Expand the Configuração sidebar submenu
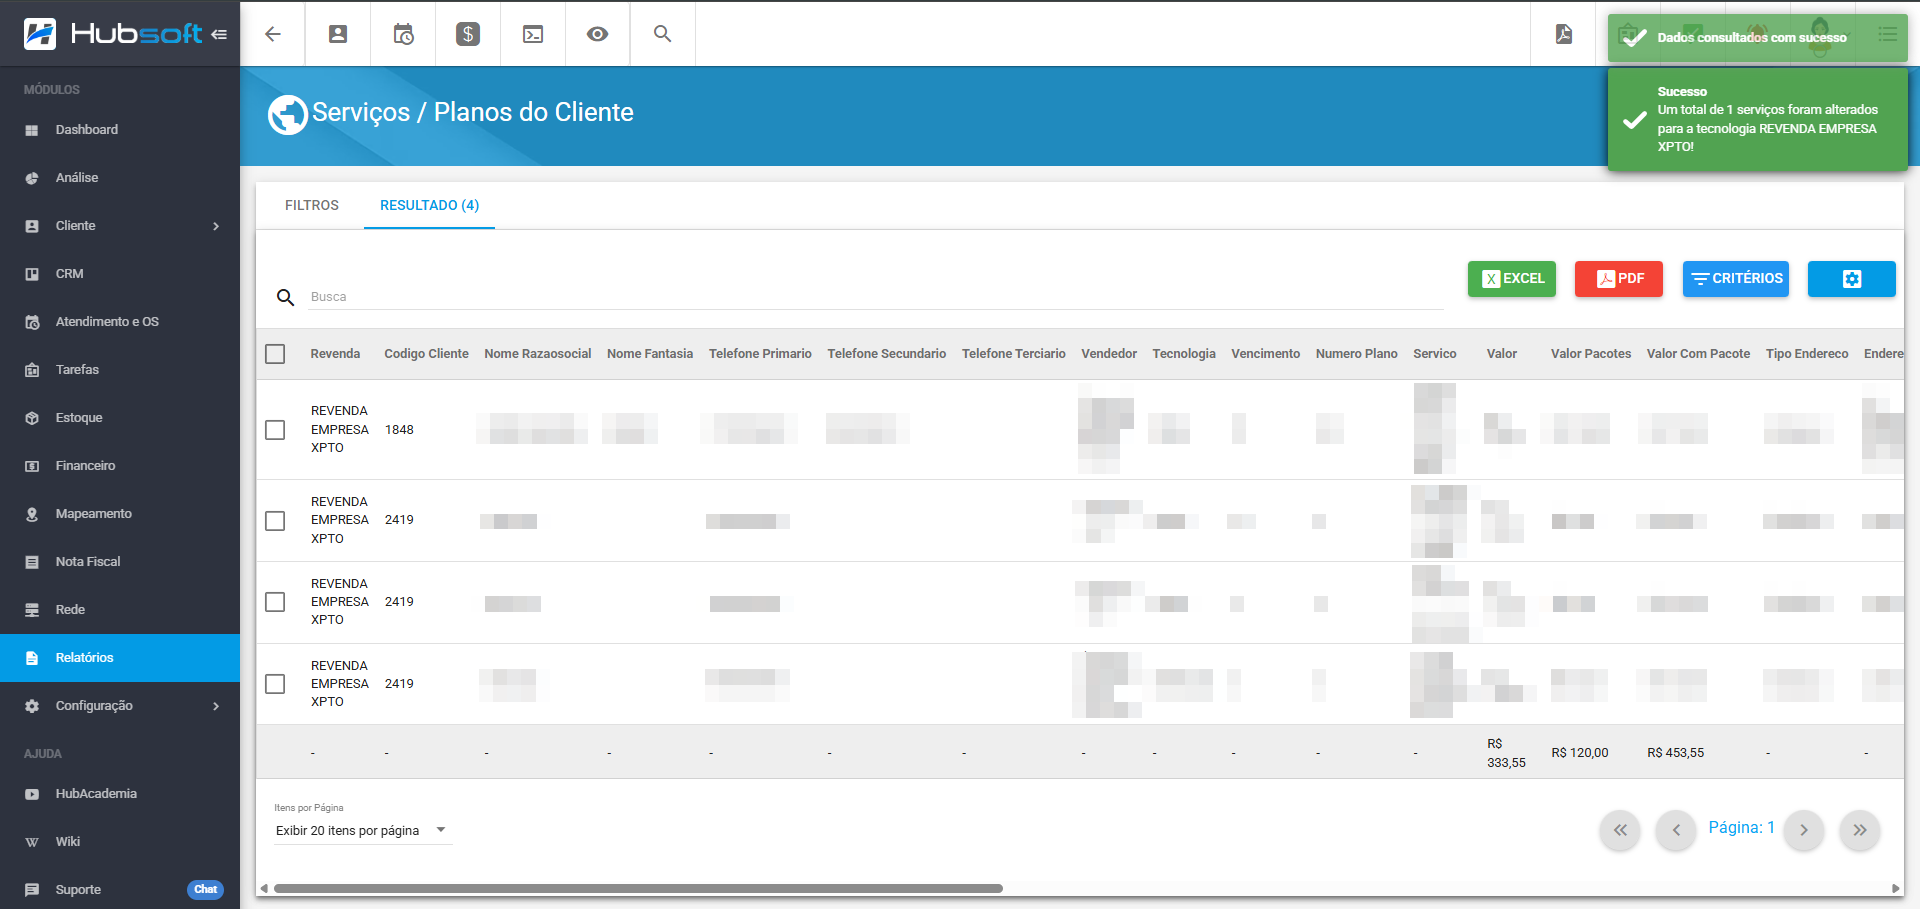 tap(215, 706)
